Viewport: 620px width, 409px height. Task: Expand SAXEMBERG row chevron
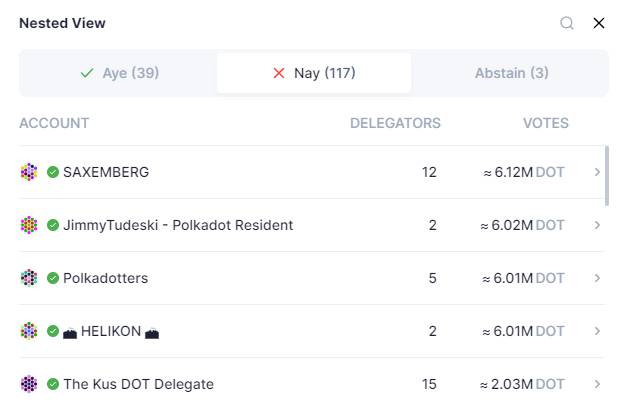click(x=597, y=172)
